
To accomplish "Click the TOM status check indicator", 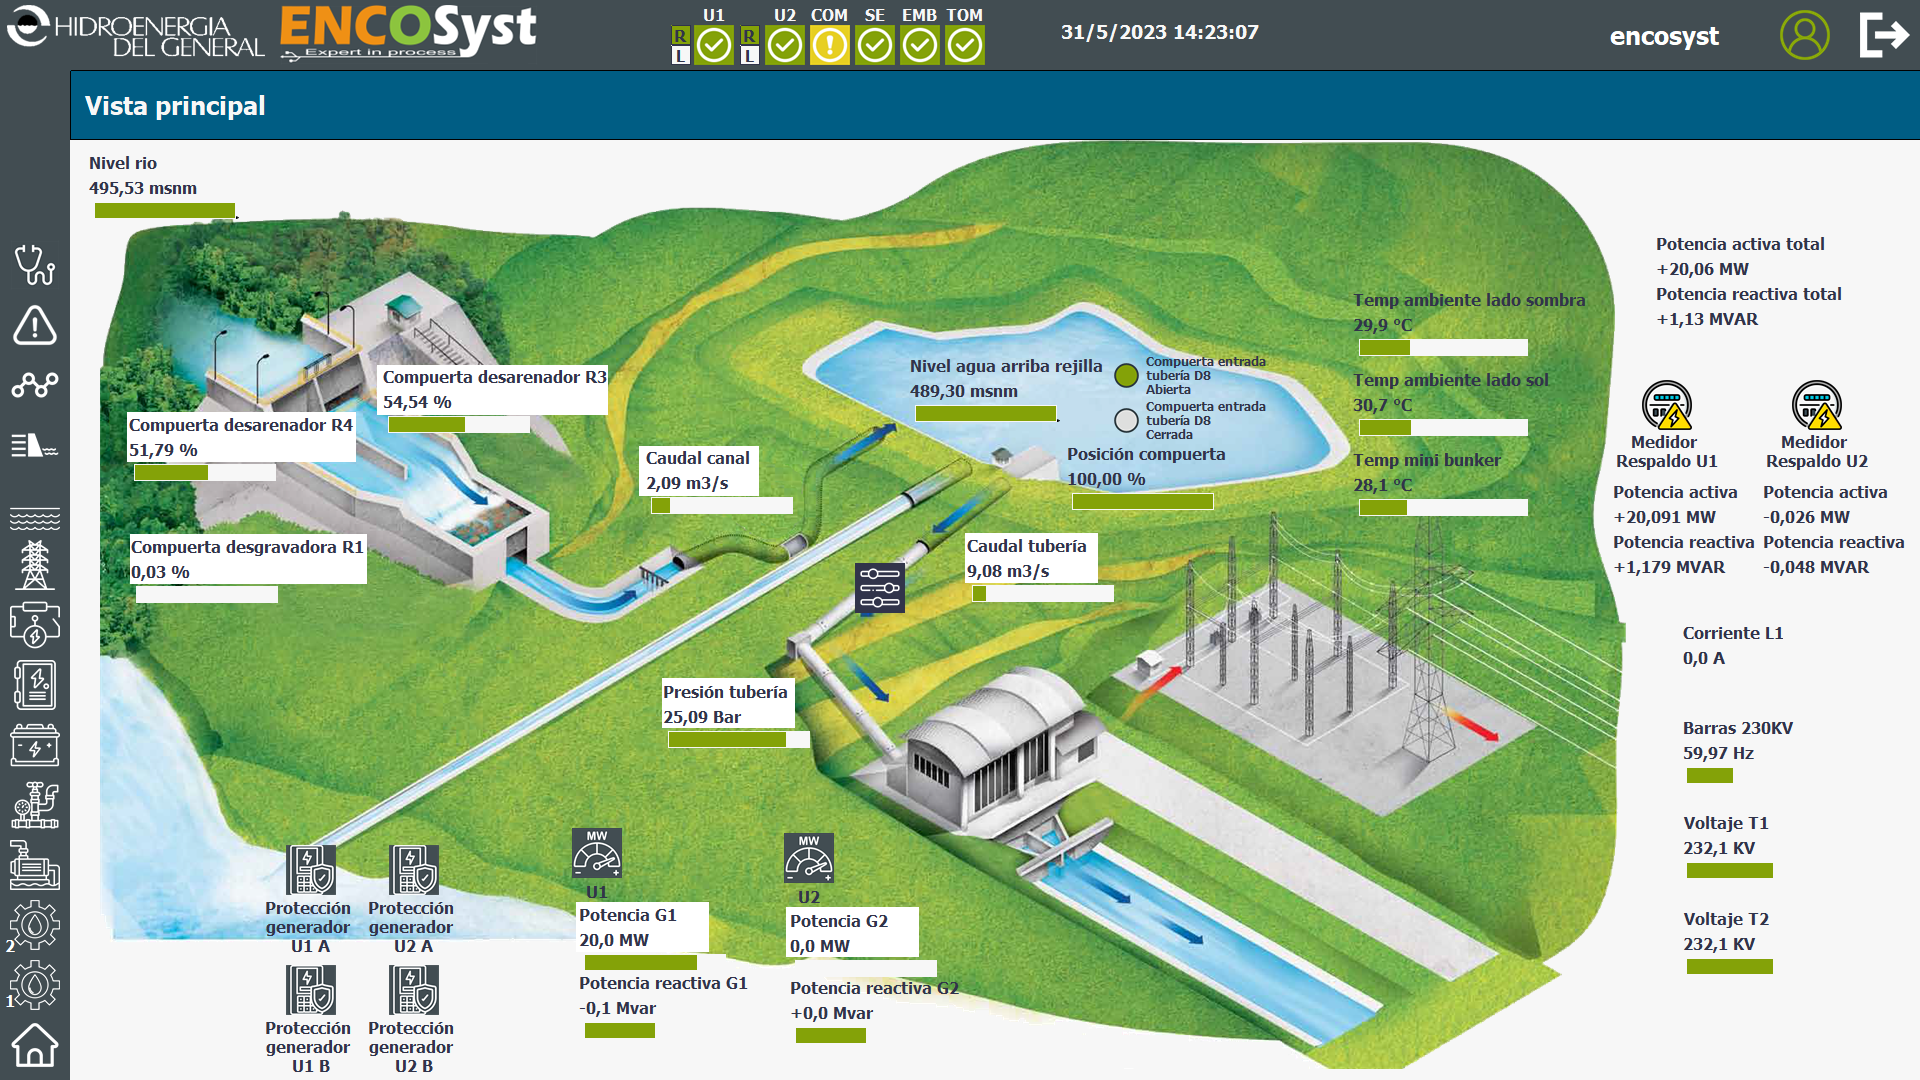I will pyautogui.click(x=965, y=45).
